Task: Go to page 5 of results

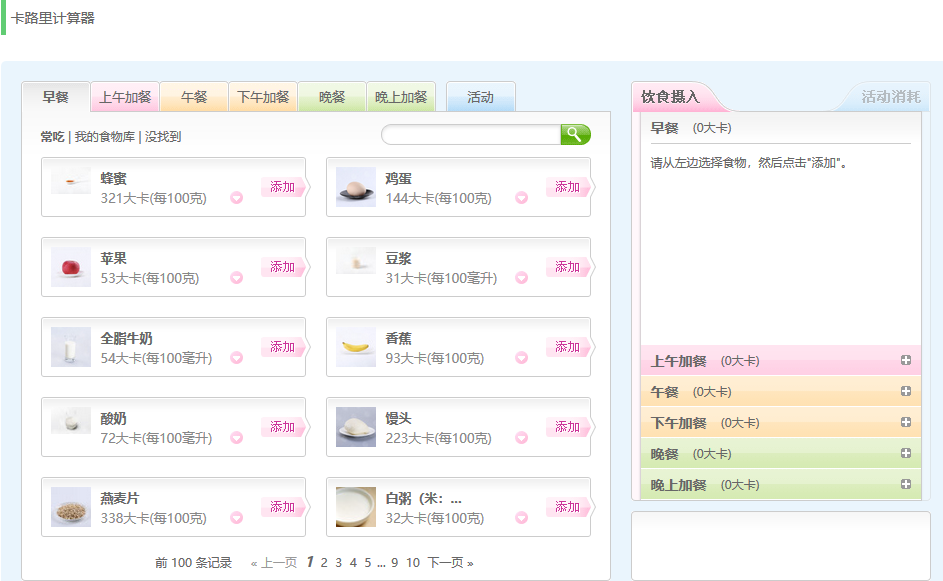Action: (367, 563)
